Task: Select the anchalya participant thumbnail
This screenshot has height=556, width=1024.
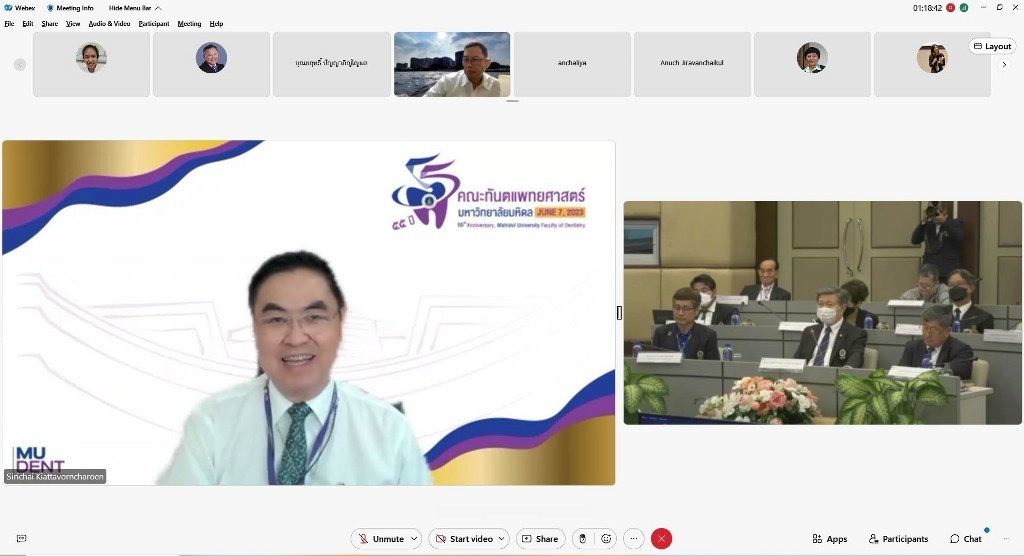Action: pos(572,64)
